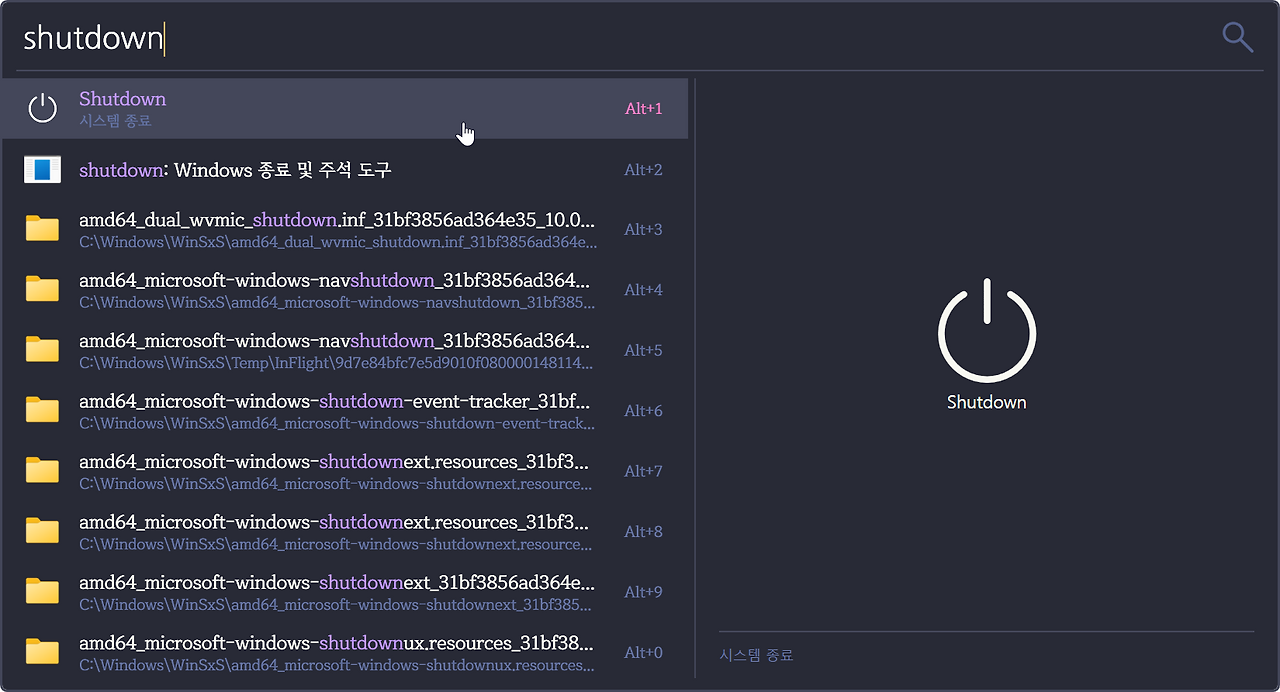Select "amd64_microsoft-windows-shutdownext_31bf3856ad364e" title
Viewport: 1280px width, 692px height.
337,582
